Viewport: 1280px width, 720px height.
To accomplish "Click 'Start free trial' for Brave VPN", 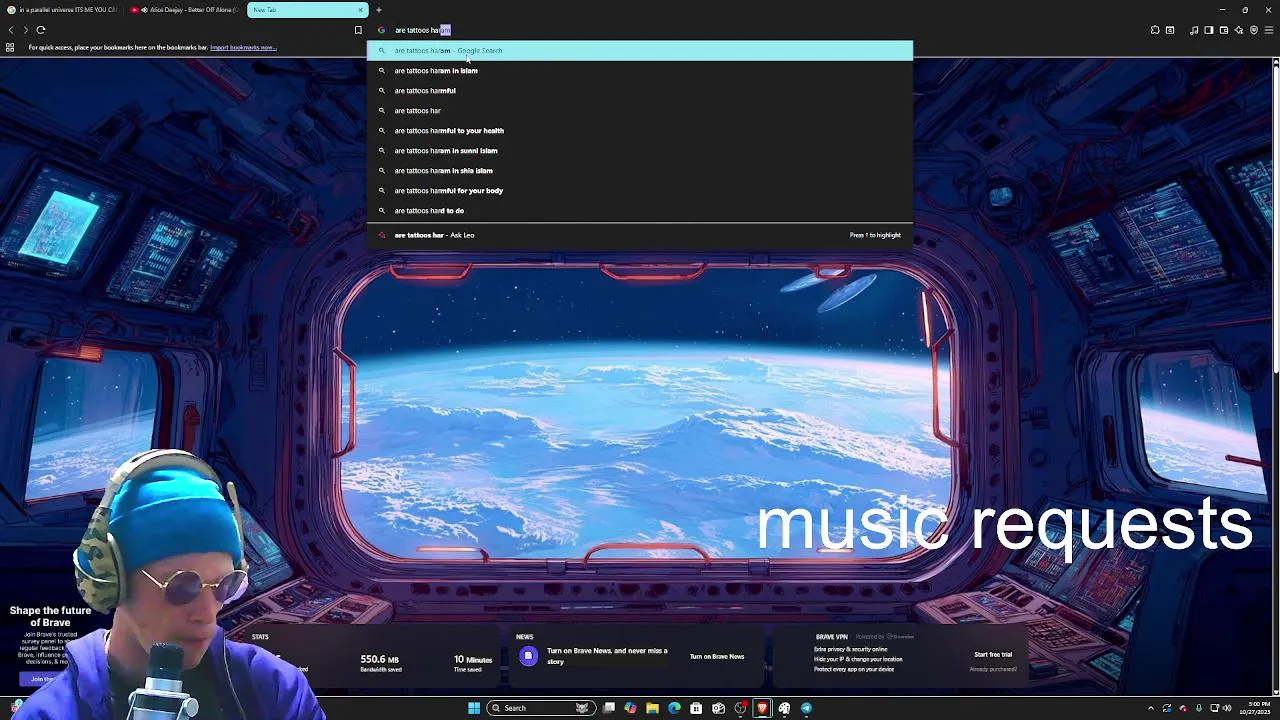I will (x=993, y=654).
